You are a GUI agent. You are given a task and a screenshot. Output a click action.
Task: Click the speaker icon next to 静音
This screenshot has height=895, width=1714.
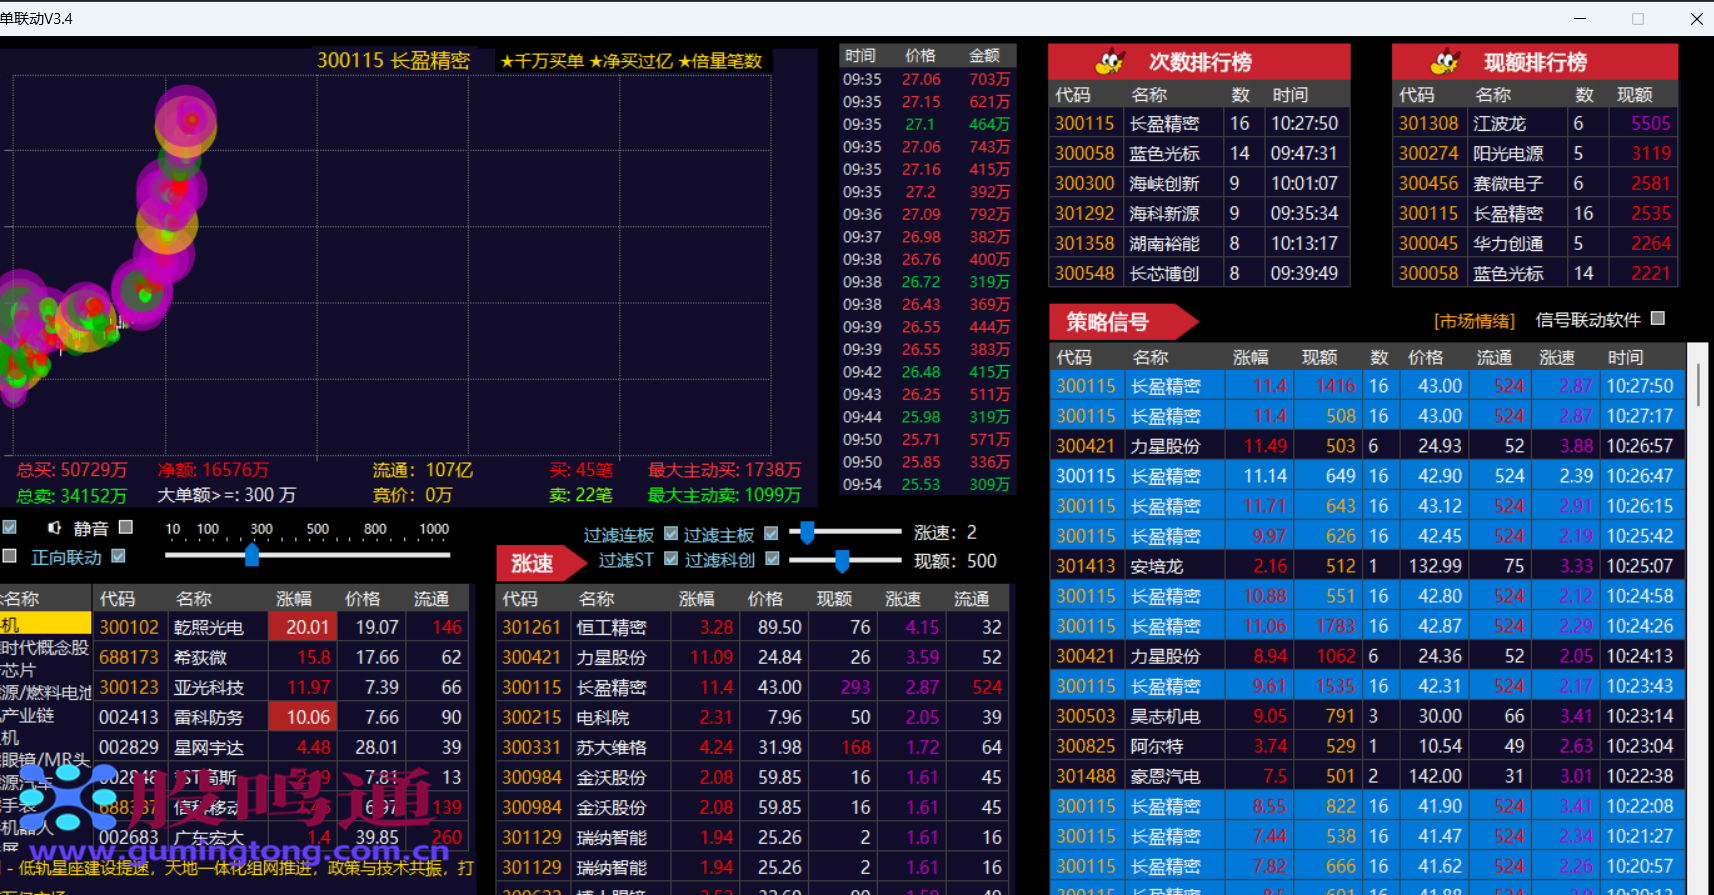tap(54, 528)
